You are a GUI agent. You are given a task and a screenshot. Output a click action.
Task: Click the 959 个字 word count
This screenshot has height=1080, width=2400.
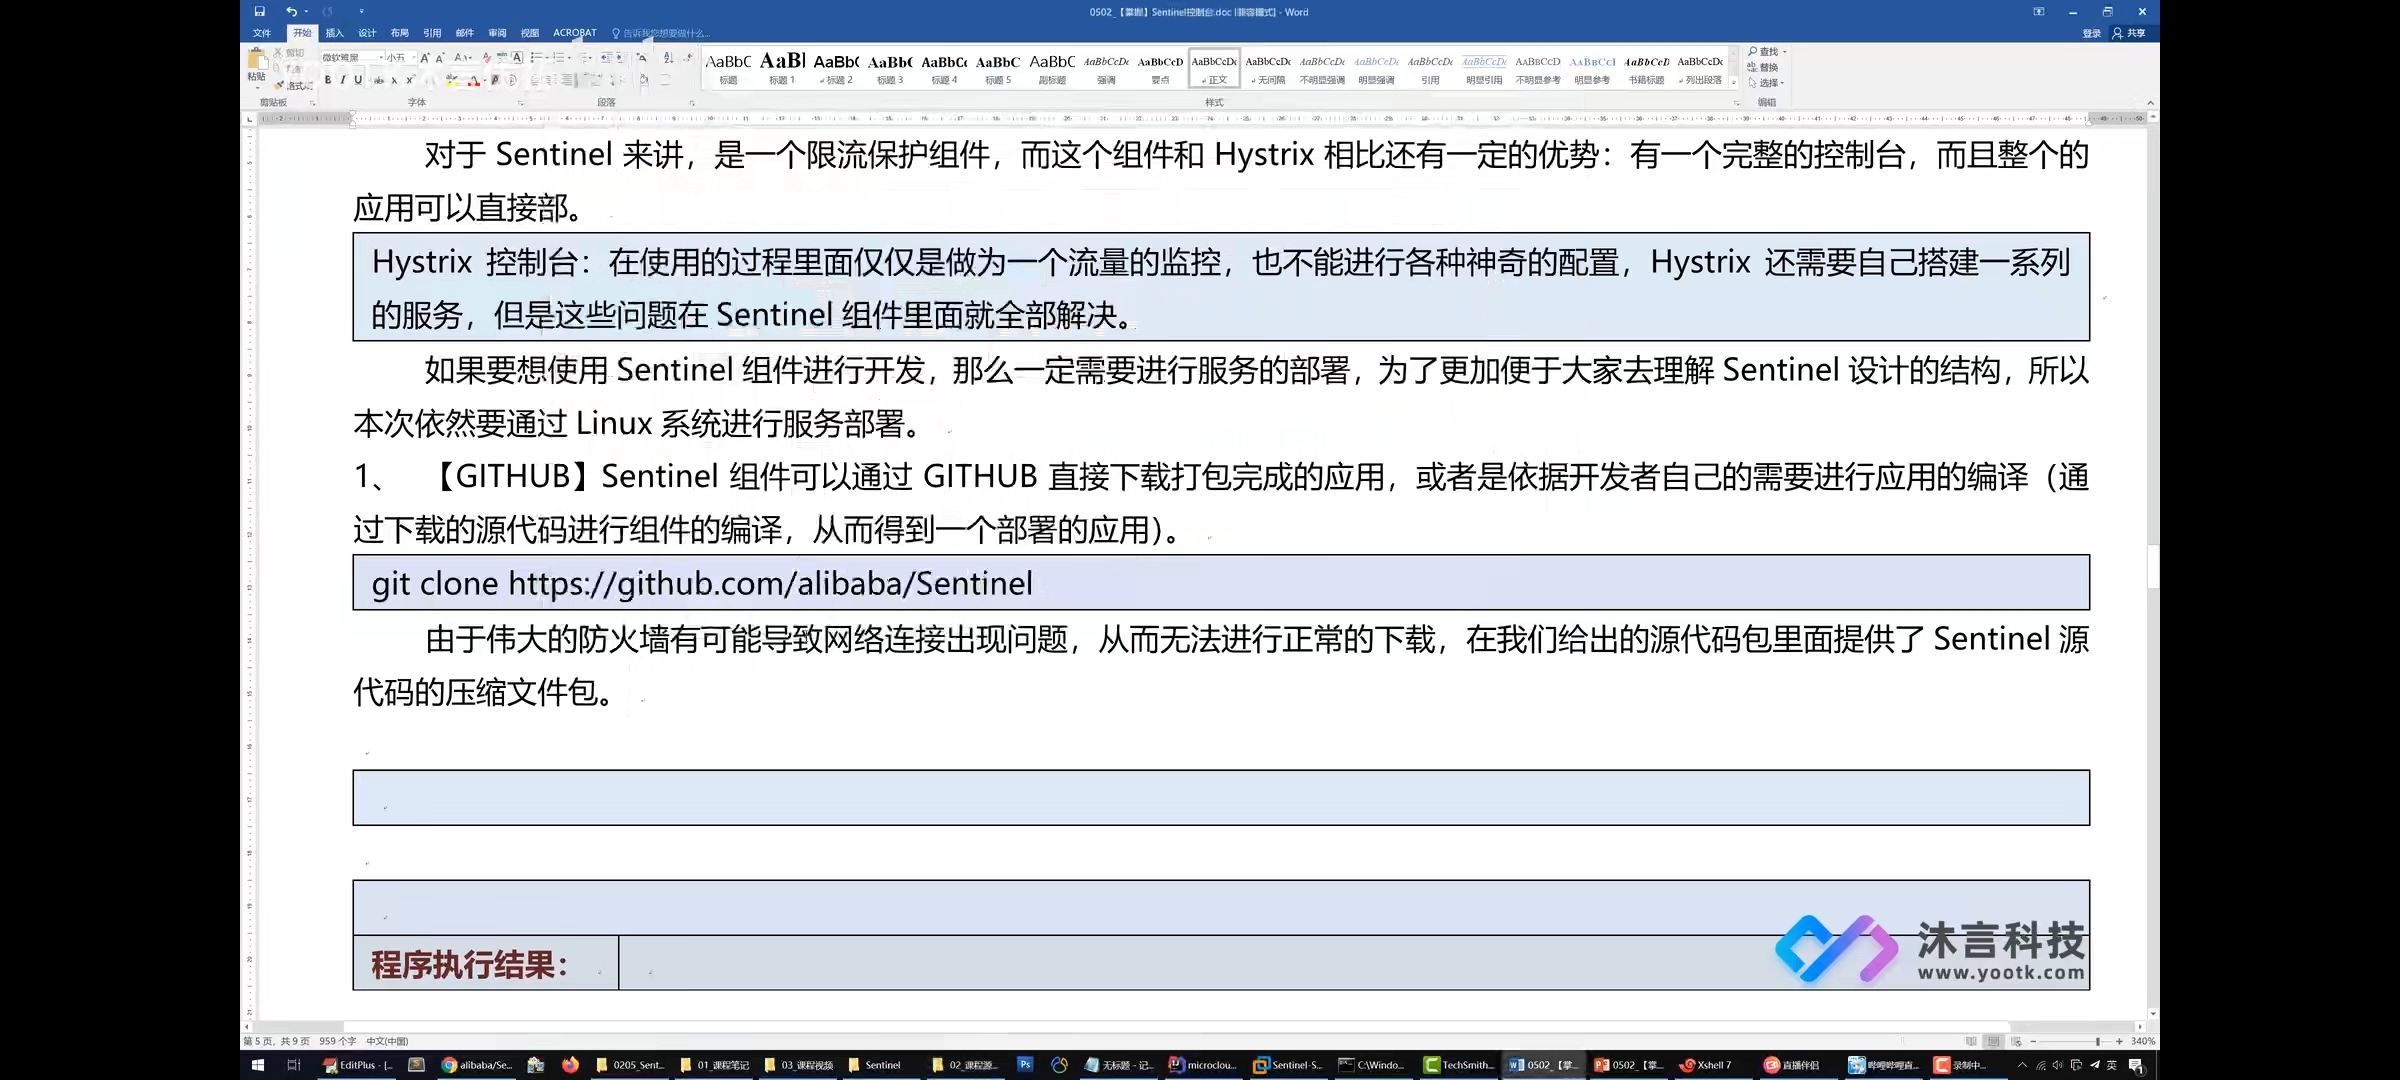[337, 1041]
